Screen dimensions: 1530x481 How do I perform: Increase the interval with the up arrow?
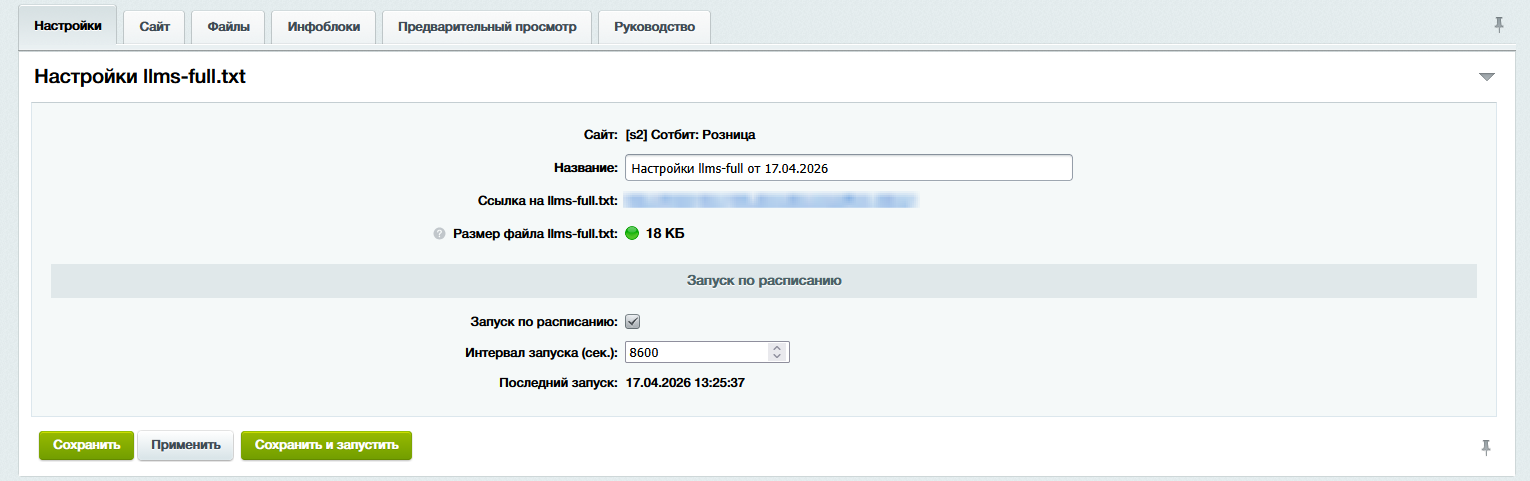[x=776, y=348]
